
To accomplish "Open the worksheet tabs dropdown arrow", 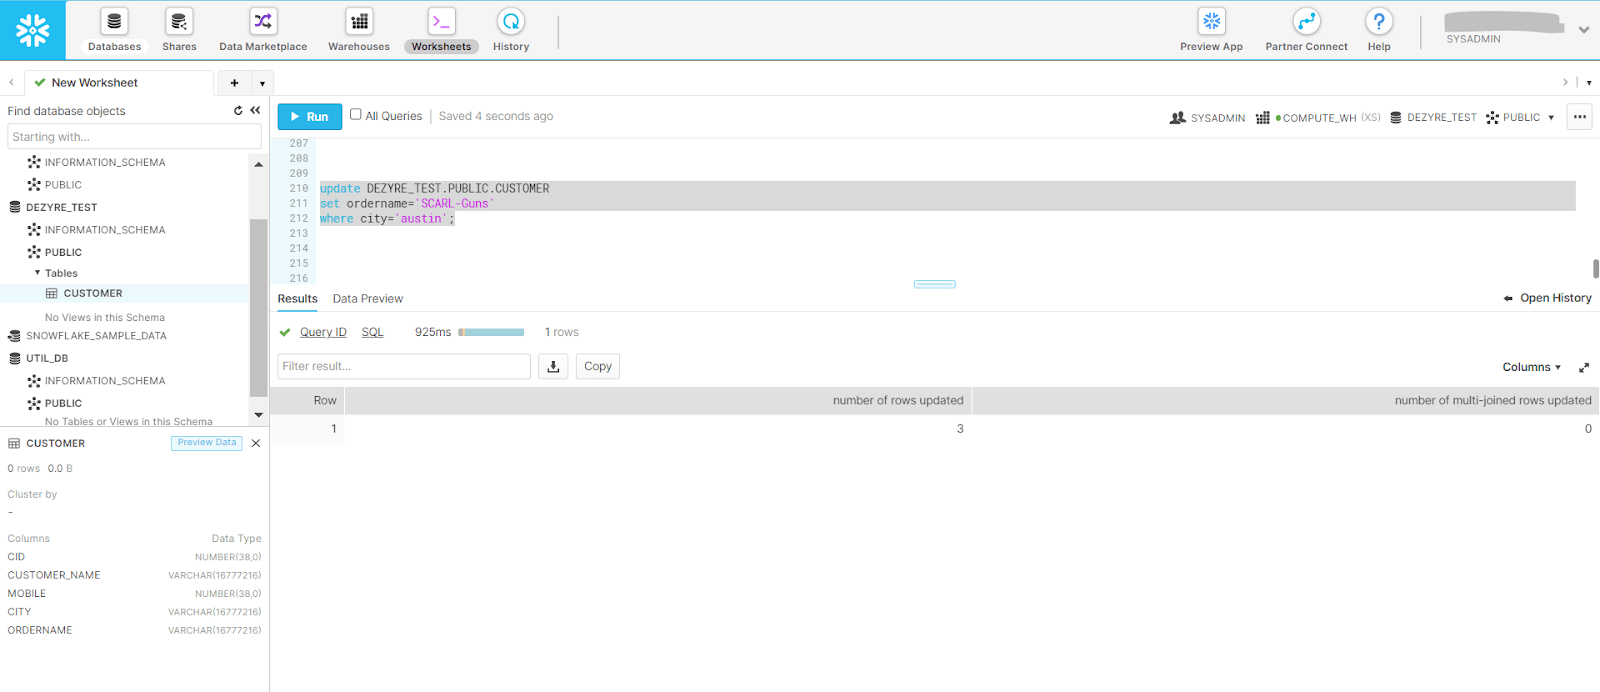I will tap(262, 83).
